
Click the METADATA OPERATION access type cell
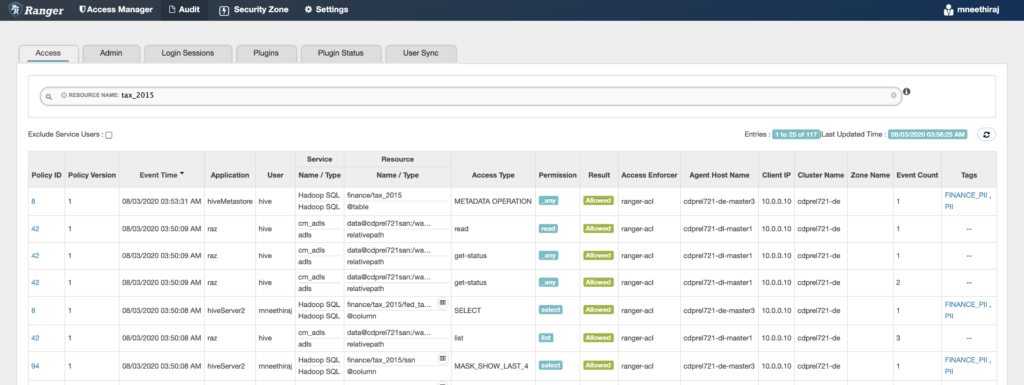click(x=493, y=202)
